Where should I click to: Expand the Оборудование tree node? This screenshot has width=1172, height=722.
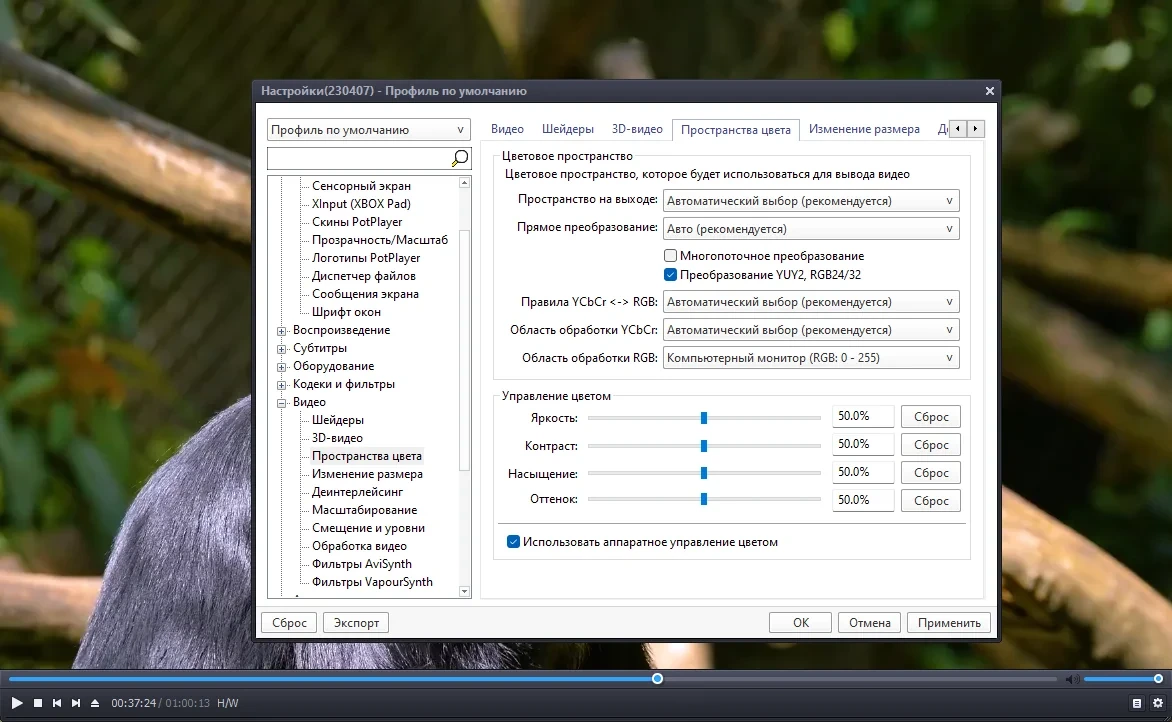pyautogui.click(x=282, y=367)
